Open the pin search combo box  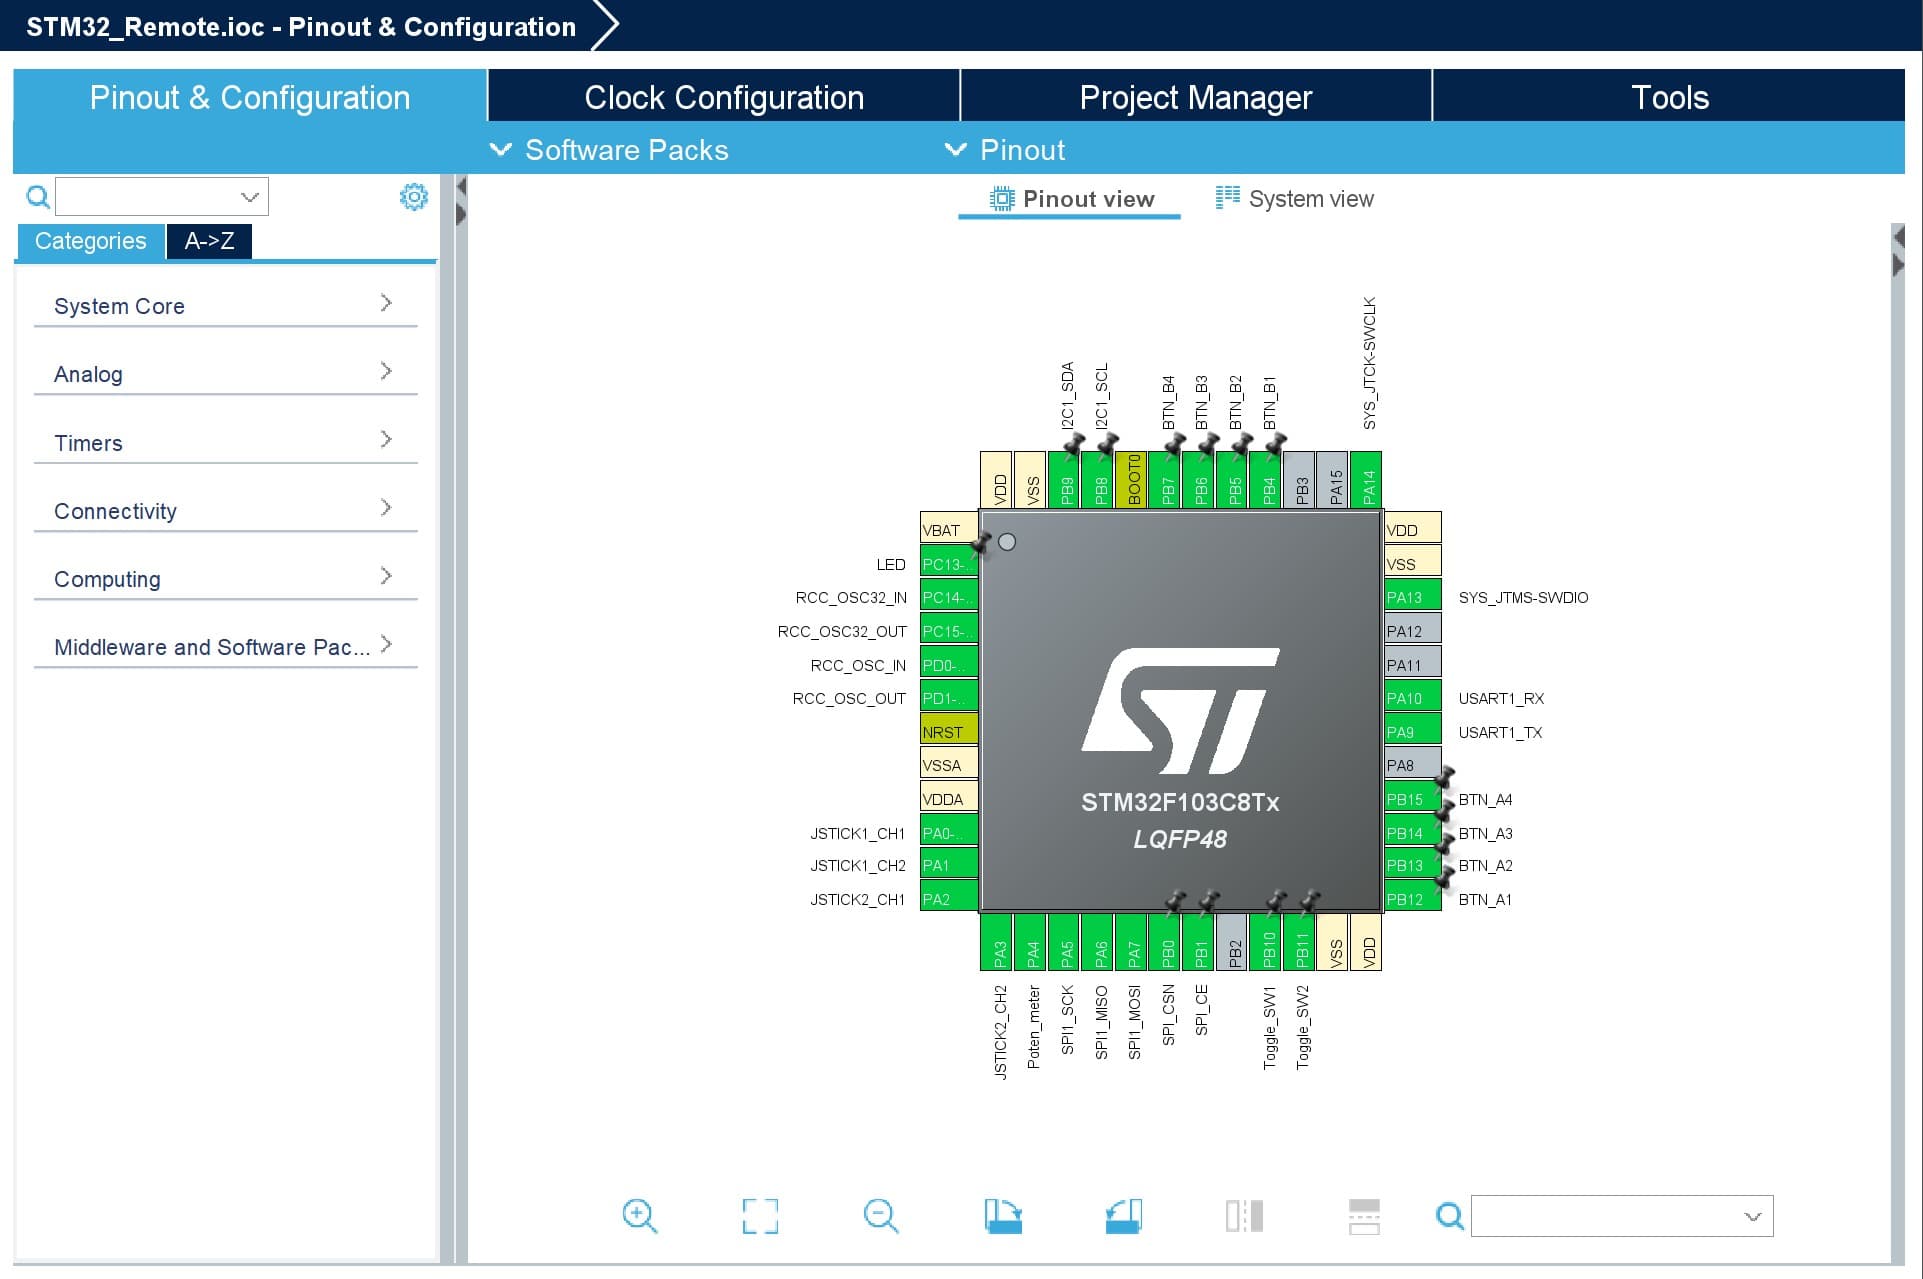[1622, 1216]
